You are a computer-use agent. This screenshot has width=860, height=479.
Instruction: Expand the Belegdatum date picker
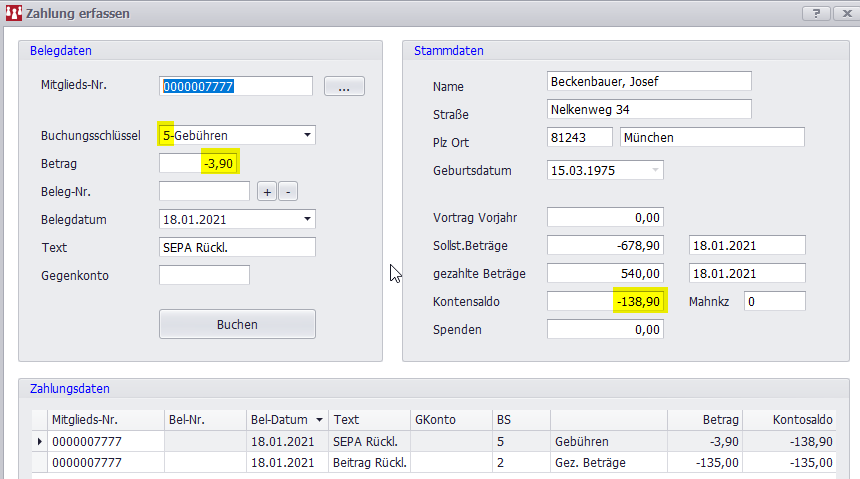tap(307, 219)
